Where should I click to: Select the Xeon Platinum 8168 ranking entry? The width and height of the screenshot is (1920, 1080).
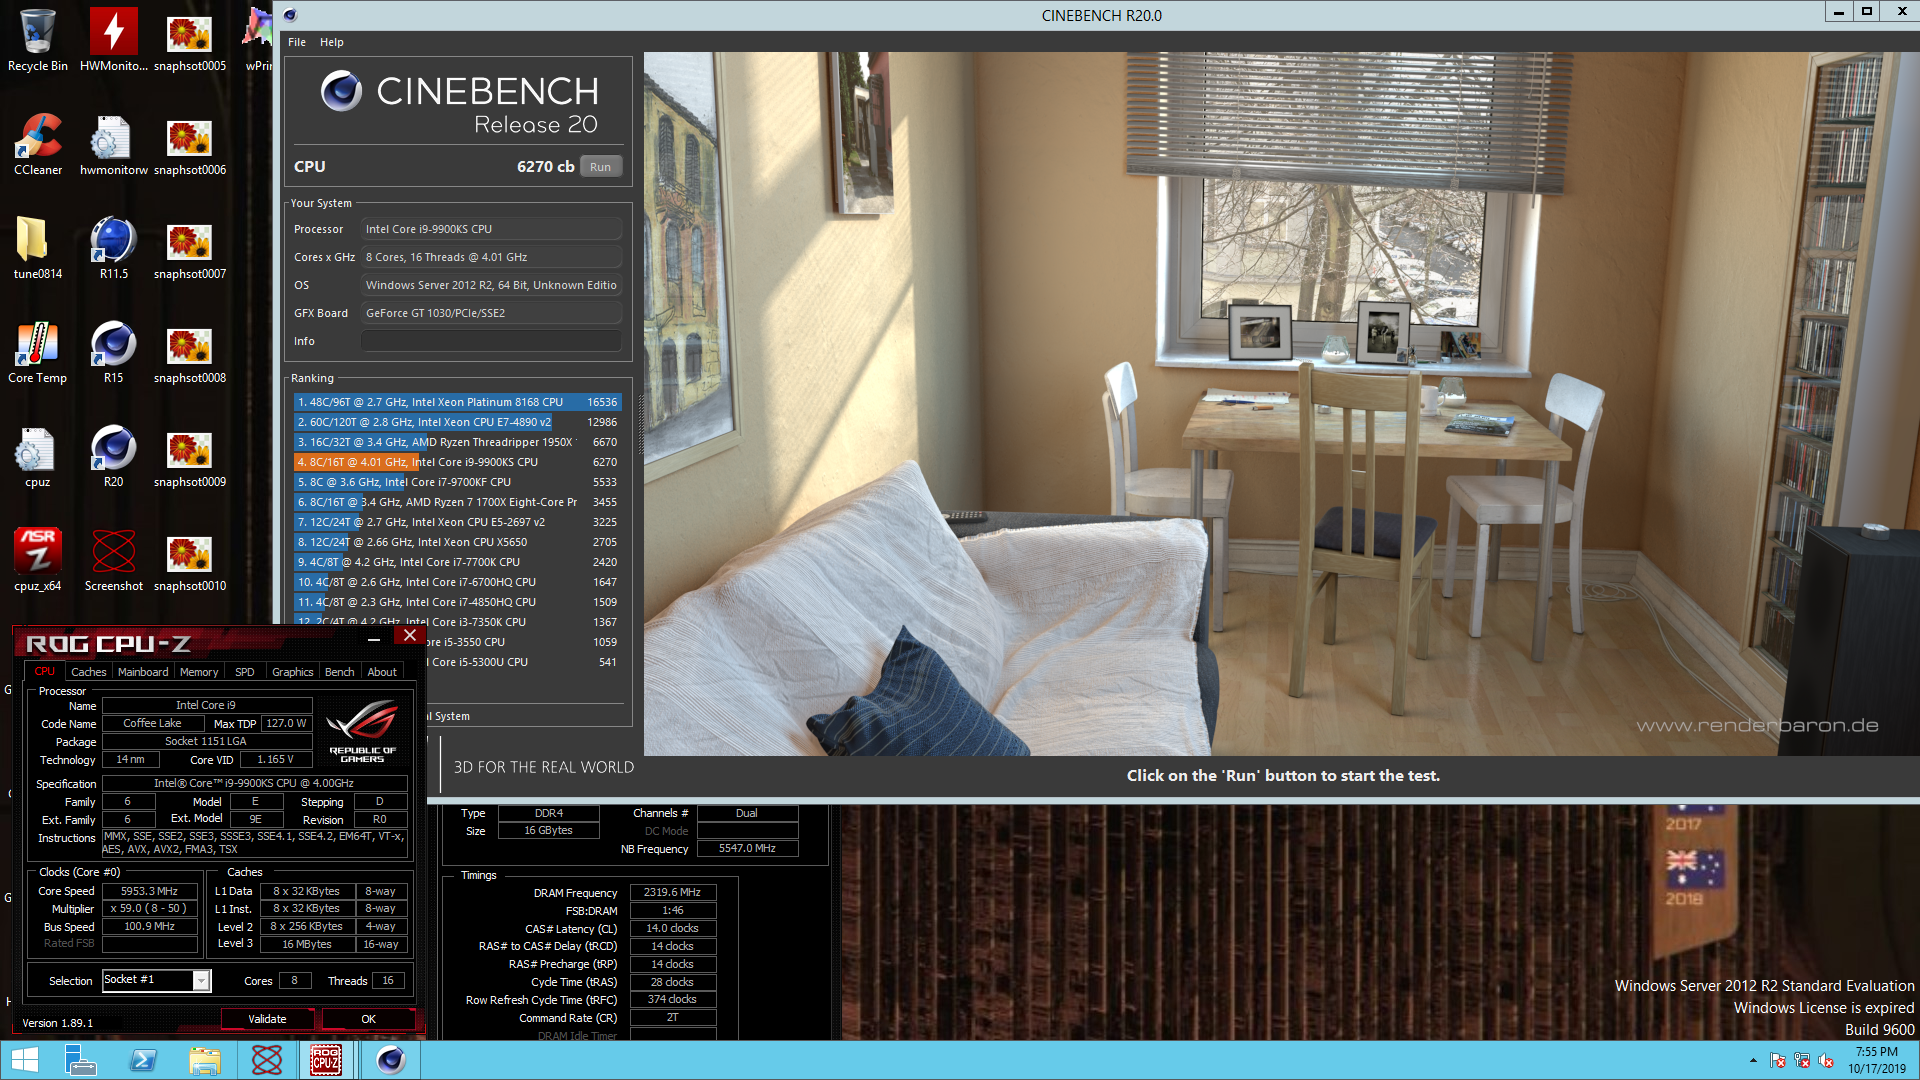(x=457, y=402)
